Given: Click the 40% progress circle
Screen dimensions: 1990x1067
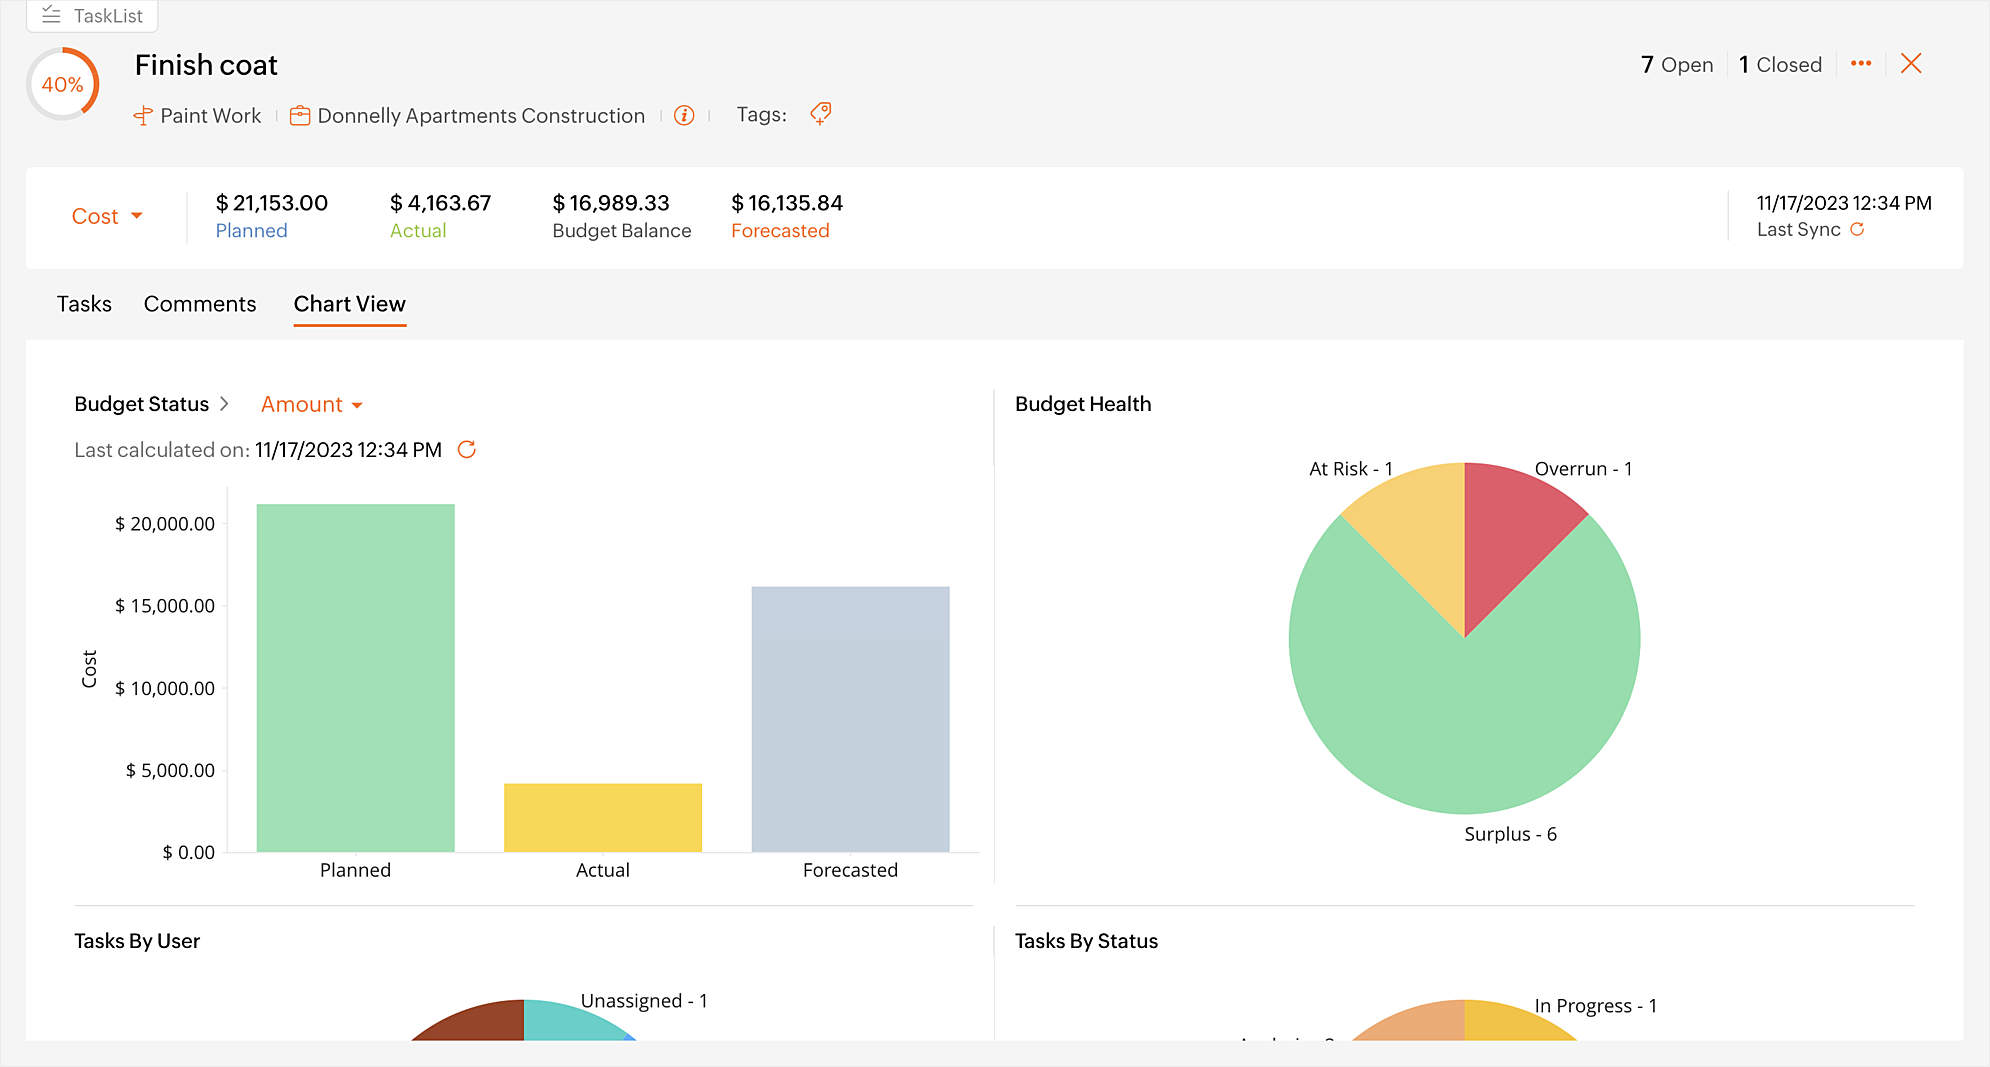Looking at the screenshot, I should click(62, 85).
